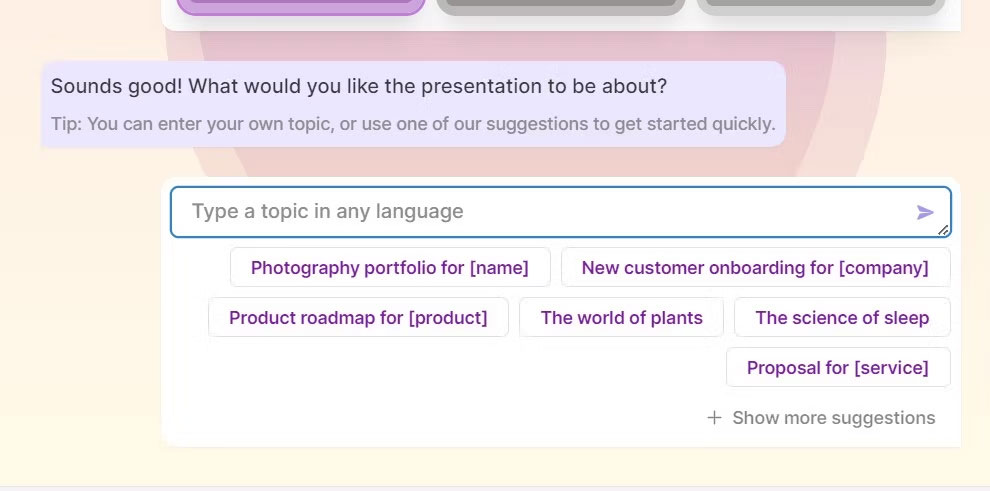The image size is (990, 491).
Task: Click the plus icon beside Show more suggestions
Action: click(x=714, y=417)
